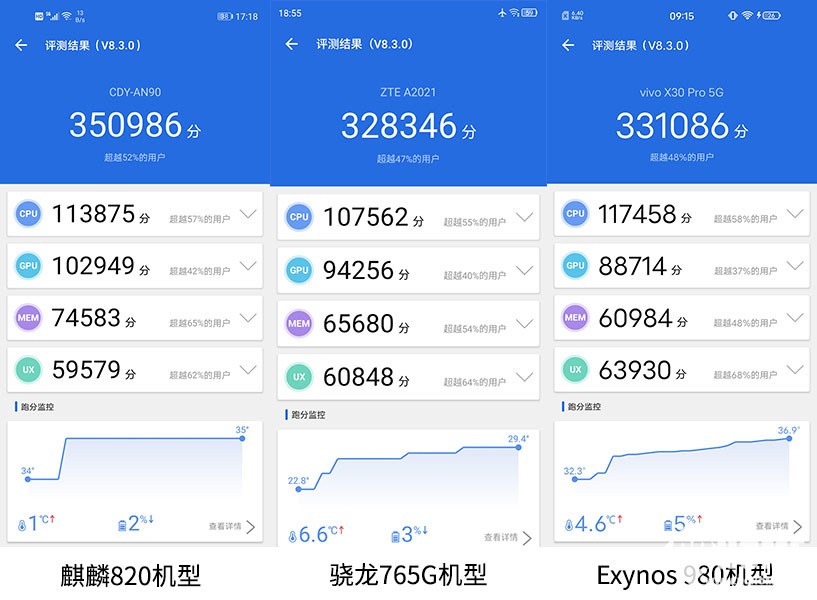Expand the GPU 88714 score row

(795, 266)
